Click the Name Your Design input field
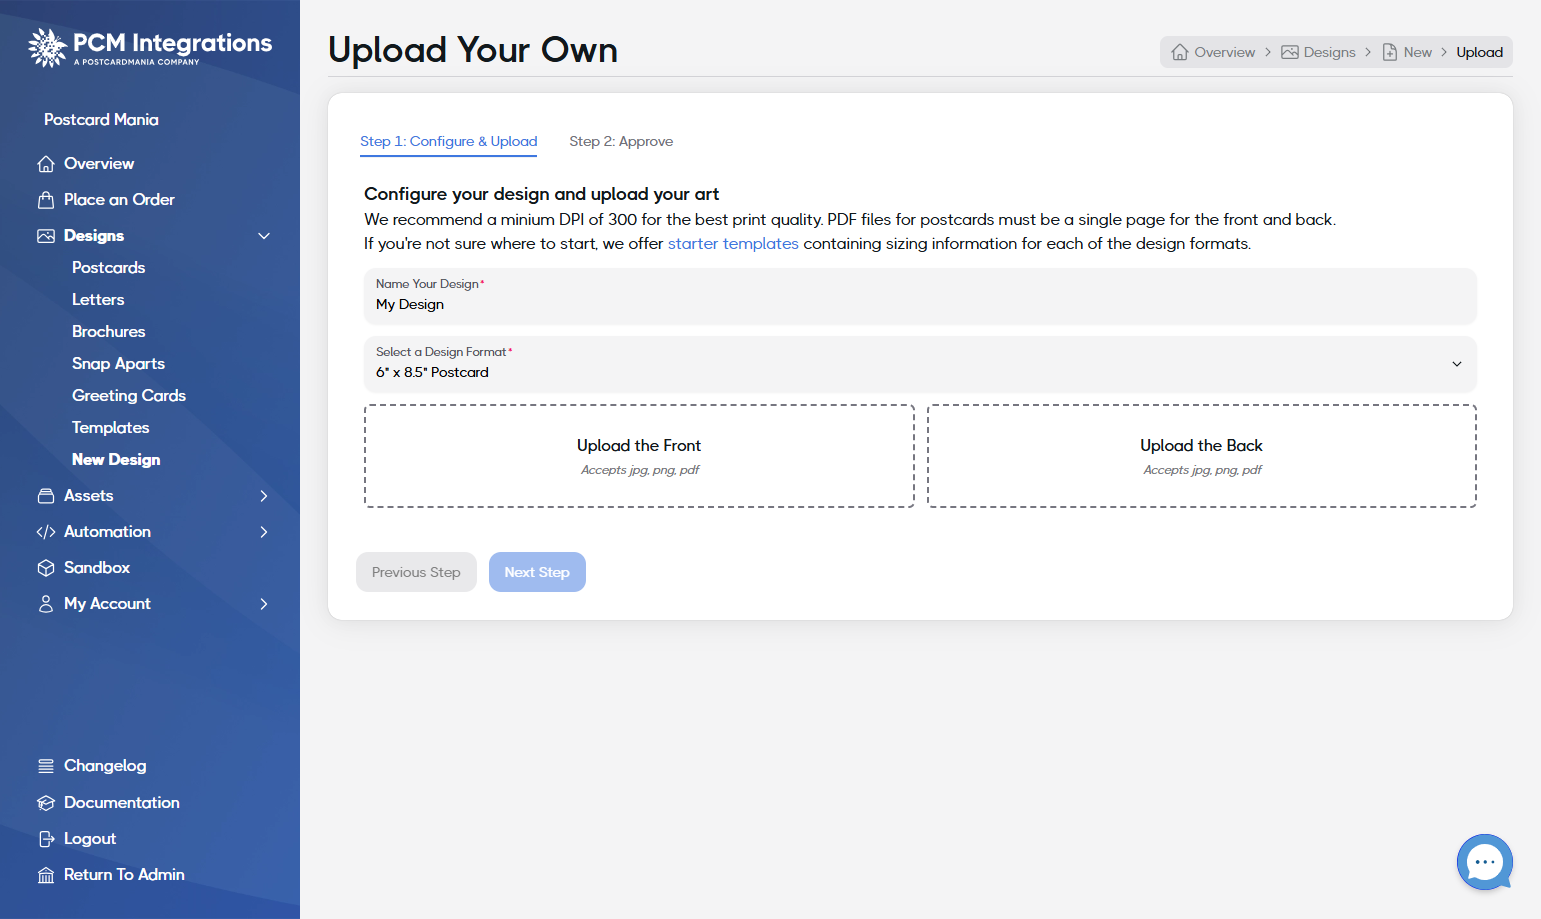The width and height of the screenshot is (1541, 919). [x=920, y=296]
